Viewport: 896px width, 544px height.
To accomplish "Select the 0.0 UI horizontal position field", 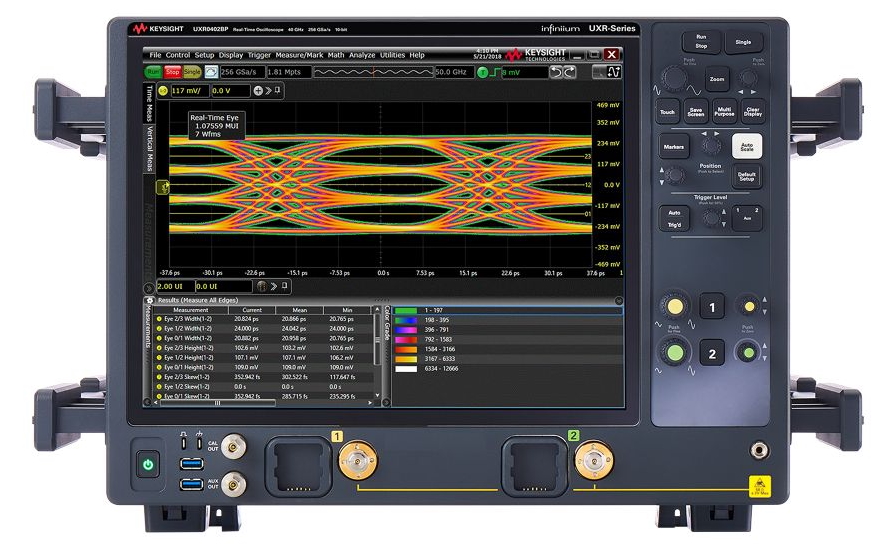I will click(223, 286).
